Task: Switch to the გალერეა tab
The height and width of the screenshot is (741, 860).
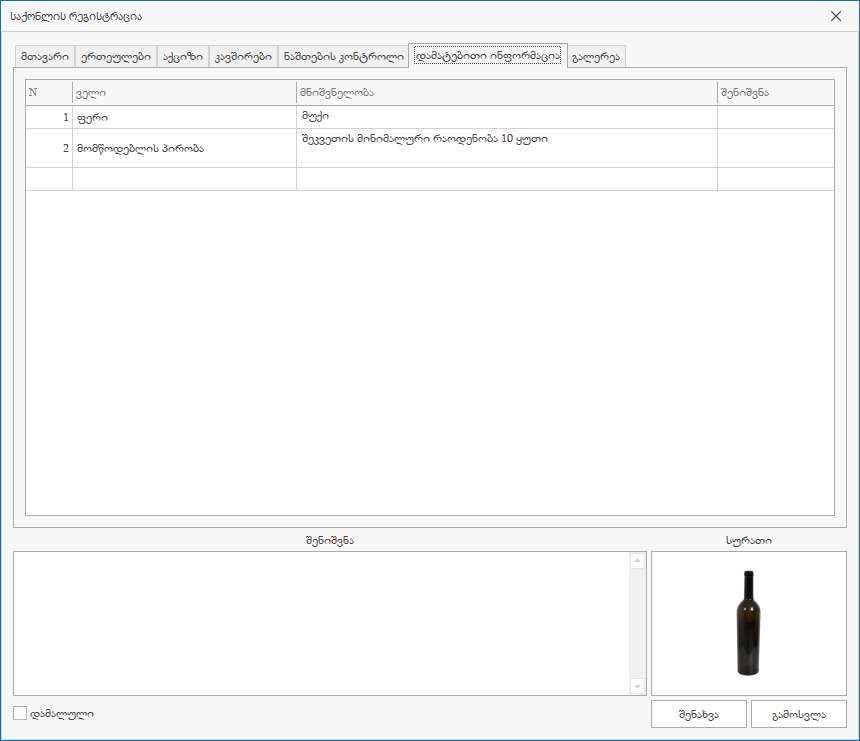Action: click(596, 57)
